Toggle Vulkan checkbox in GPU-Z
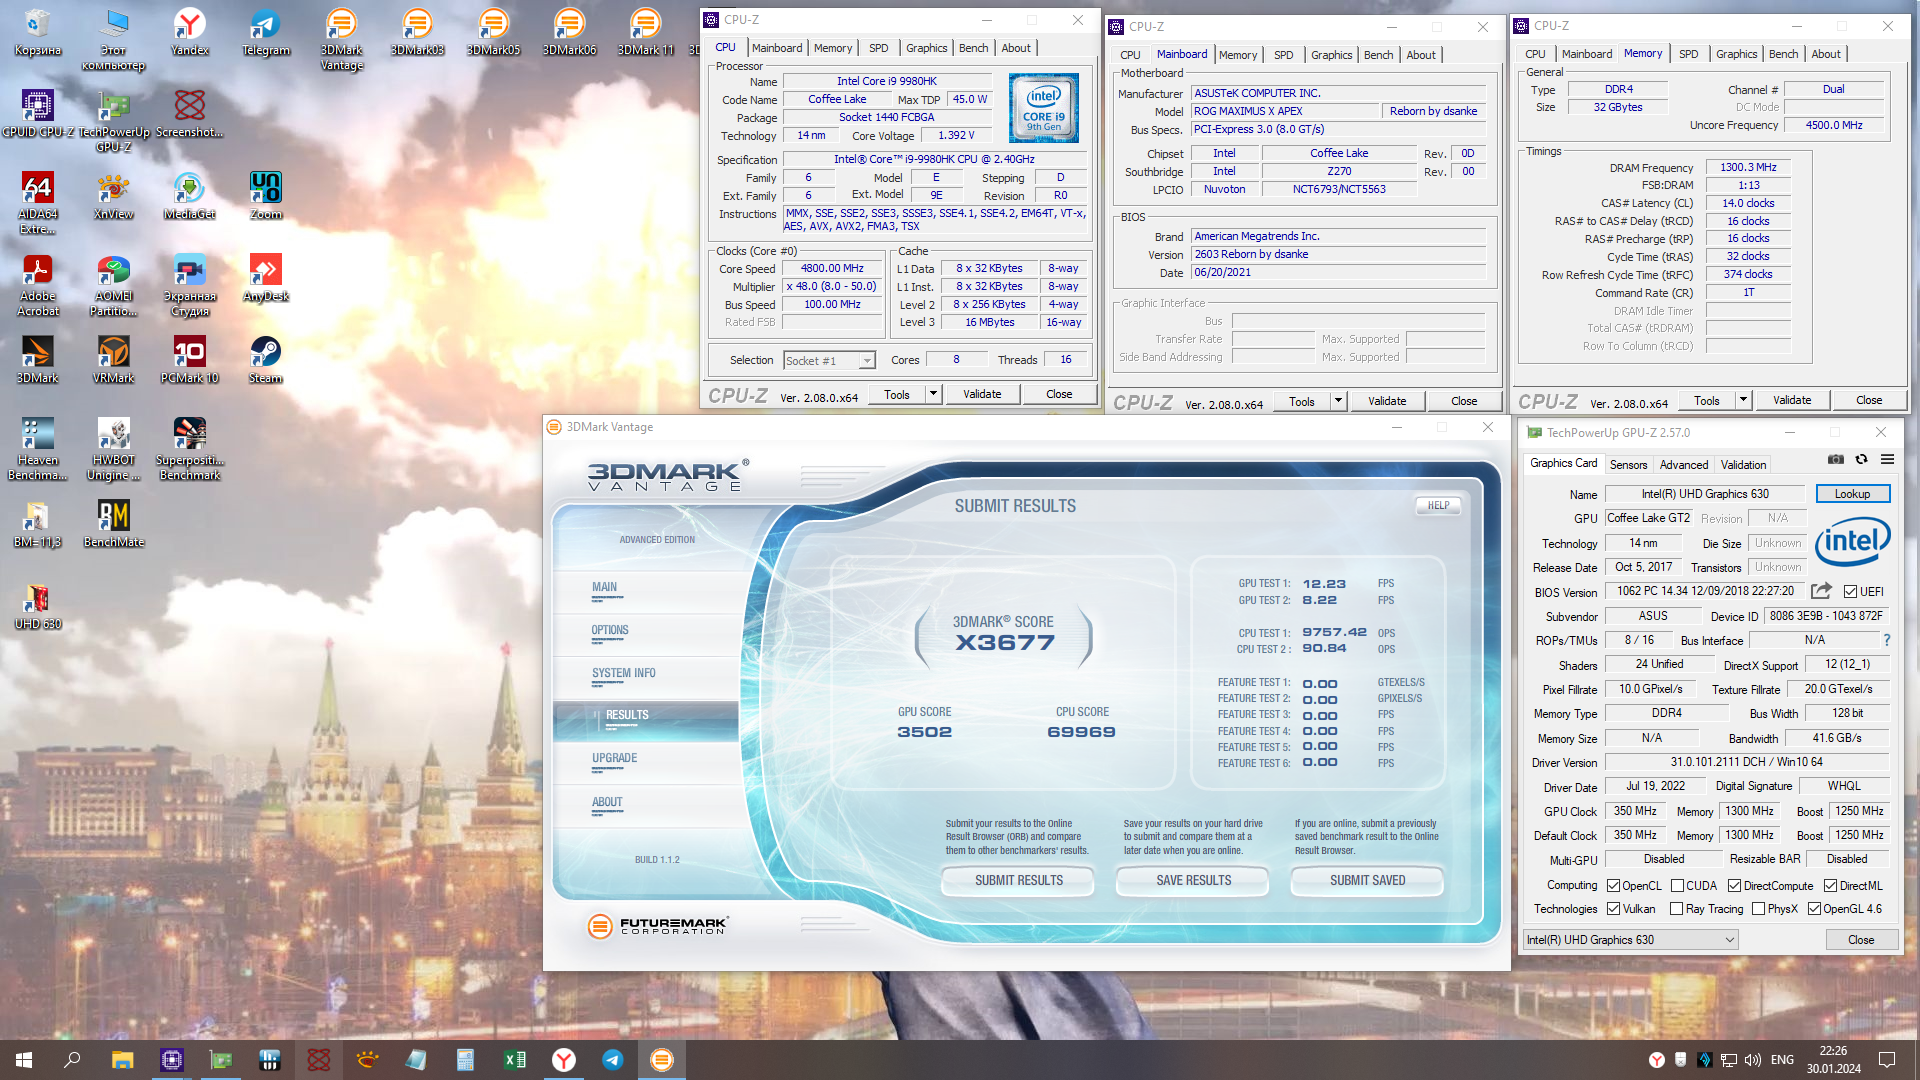The height and width of the screenshot is (1080, 1920). [x=1613, y=909]
